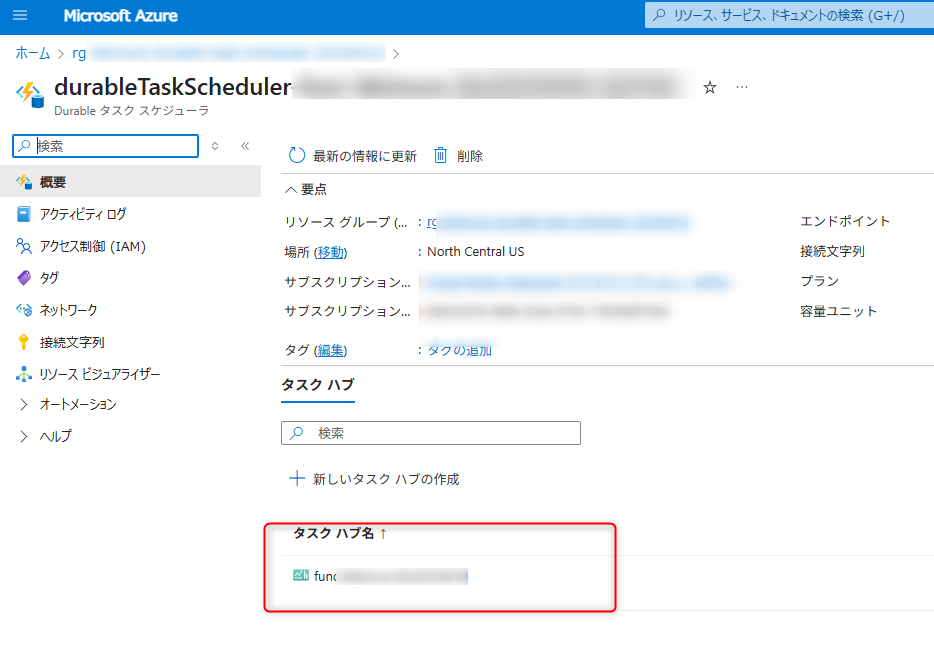Switch to the タスク ハブ tab
934x650 pixels.
point(317,385)
